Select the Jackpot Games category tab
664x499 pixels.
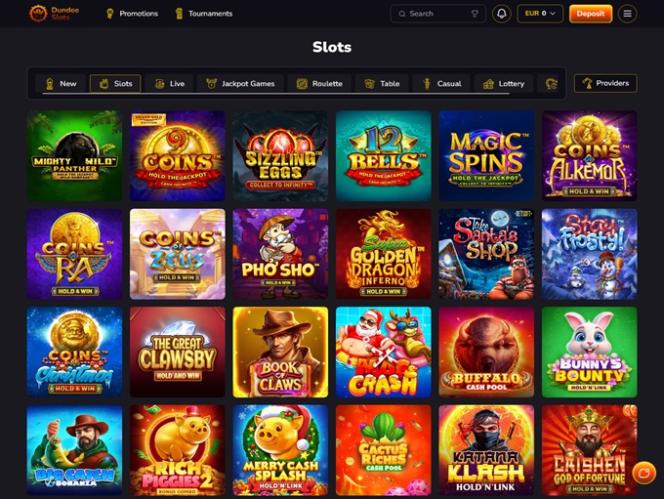(x=240, y=84)
